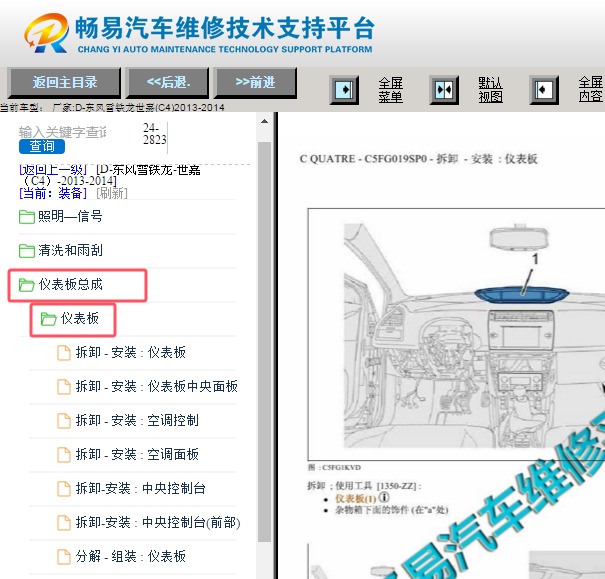
Task: Click the folder icon beside 清洗和雨刮
Action: tap(27, 251)
